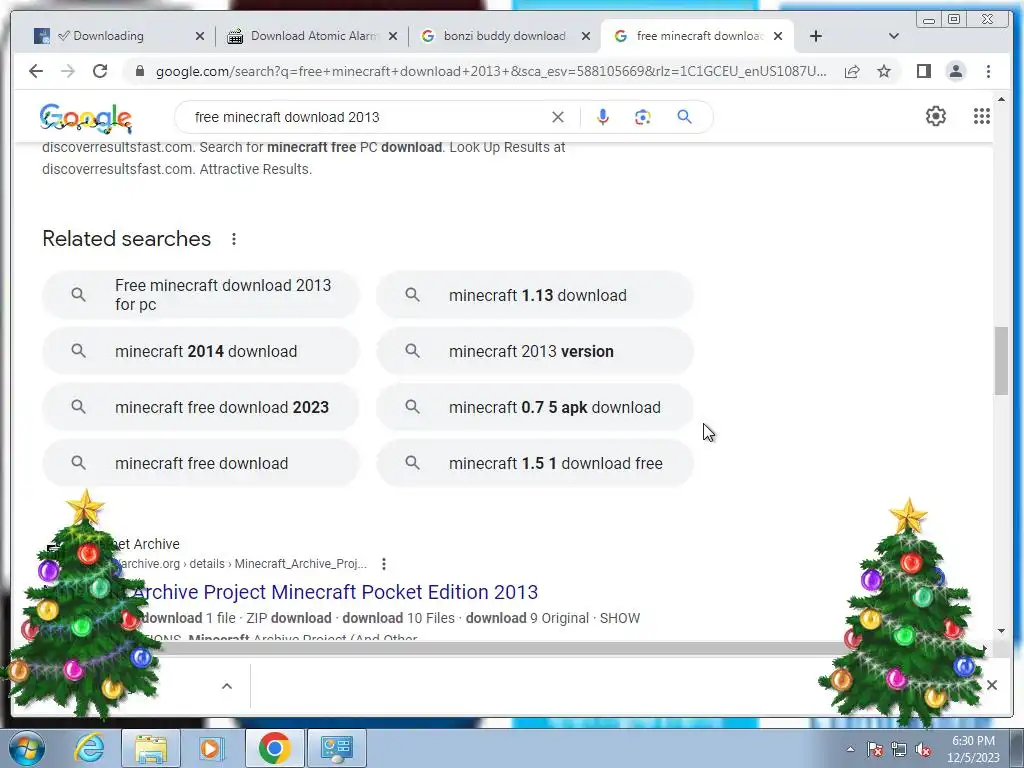Open the Windows Start menu
The height and width of the screenshot is (768, 1024).
(26, 748)
